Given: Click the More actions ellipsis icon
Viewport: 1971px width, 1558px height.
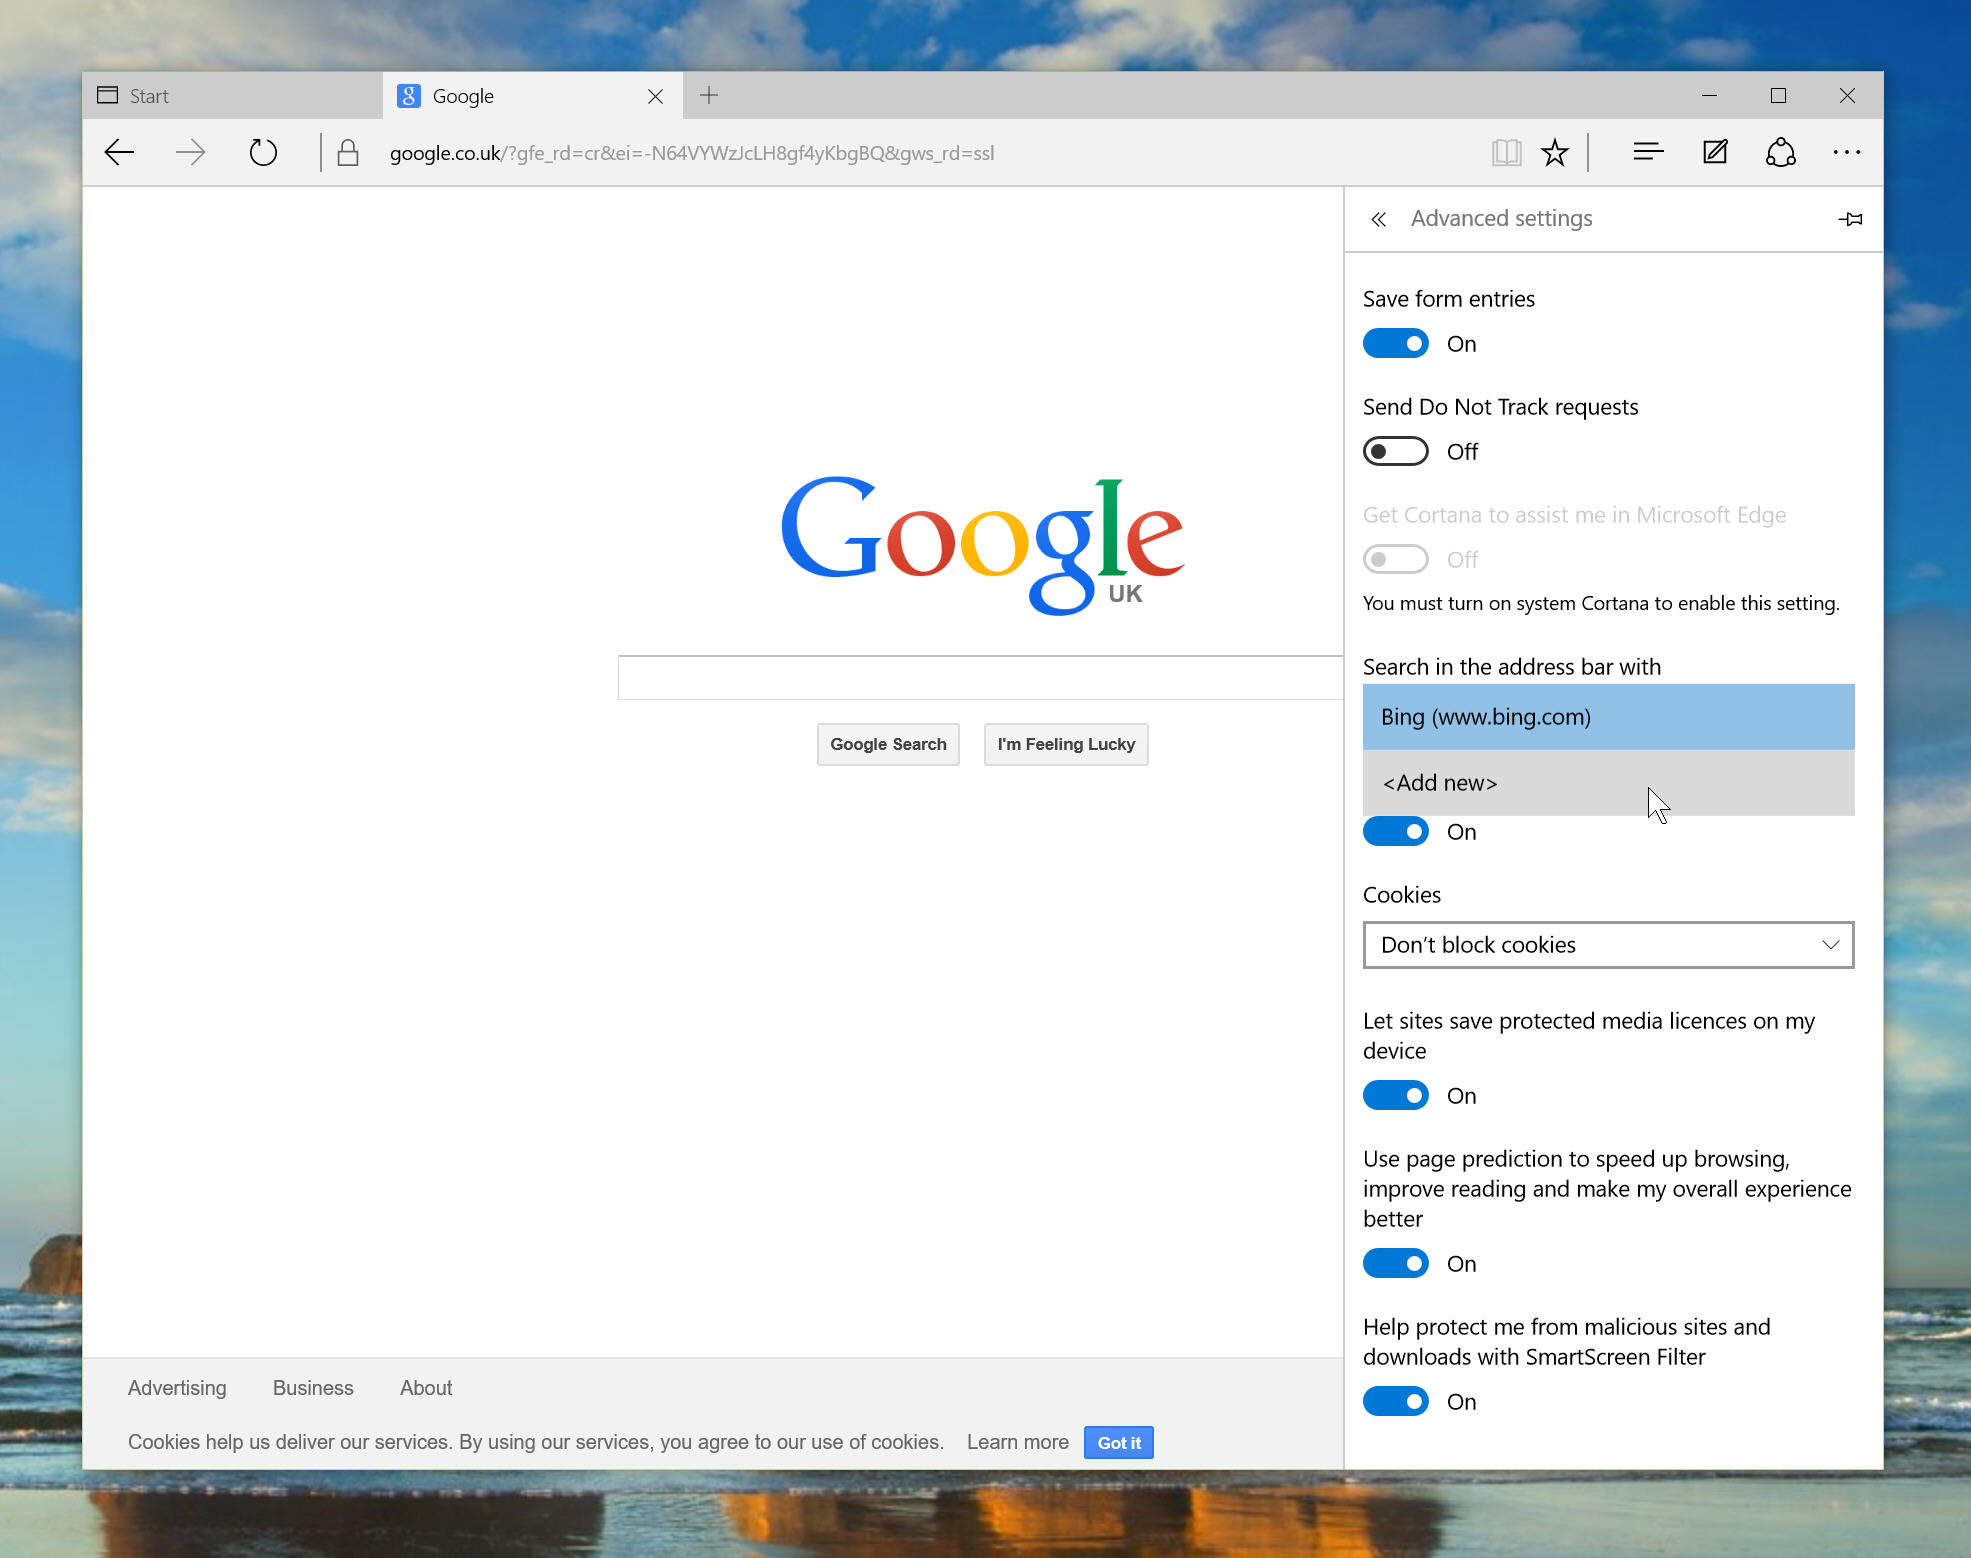Looking at the screenshot, I should coord(1846,150).
